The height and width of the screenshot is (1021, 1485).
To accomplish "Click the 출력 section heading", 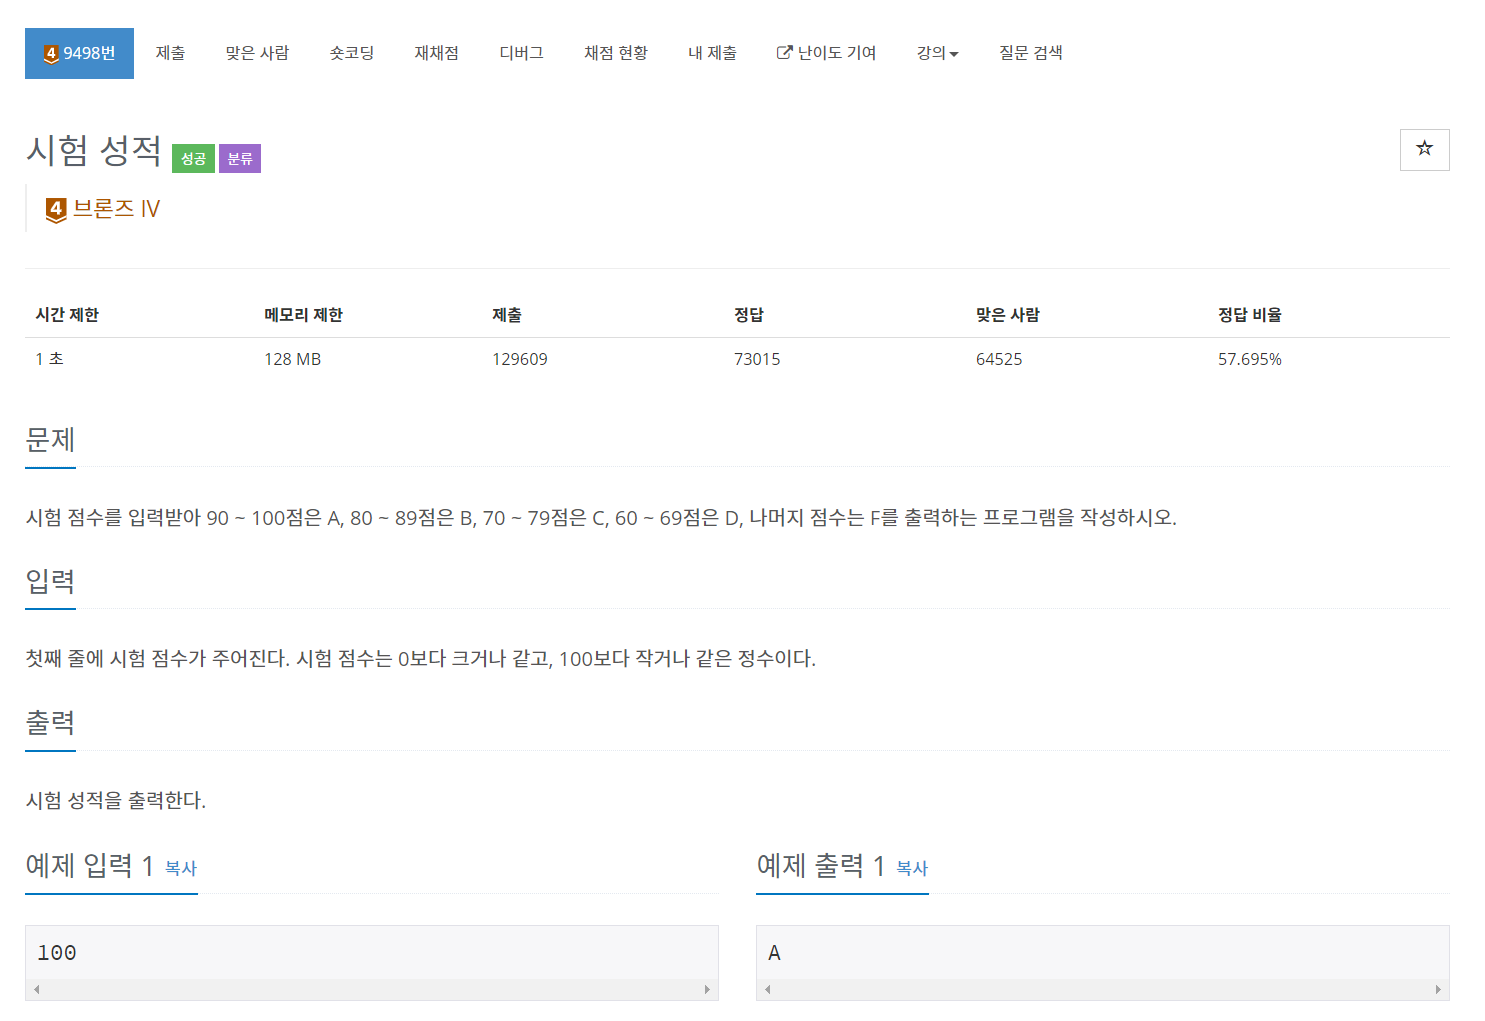I will pos(50,723).
